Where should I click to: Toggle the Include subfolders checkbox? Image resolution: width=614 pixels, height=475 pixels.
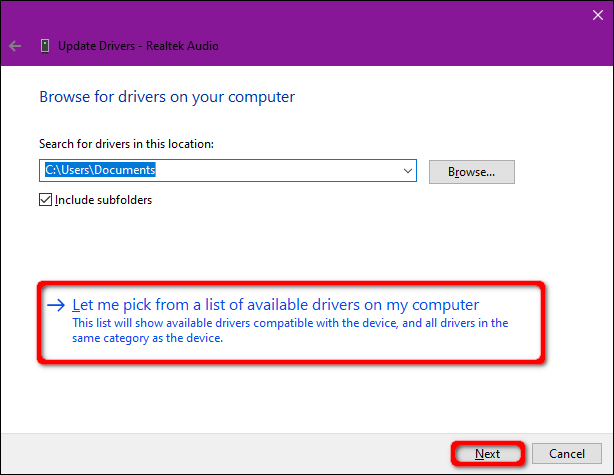(x=45, y=200)
